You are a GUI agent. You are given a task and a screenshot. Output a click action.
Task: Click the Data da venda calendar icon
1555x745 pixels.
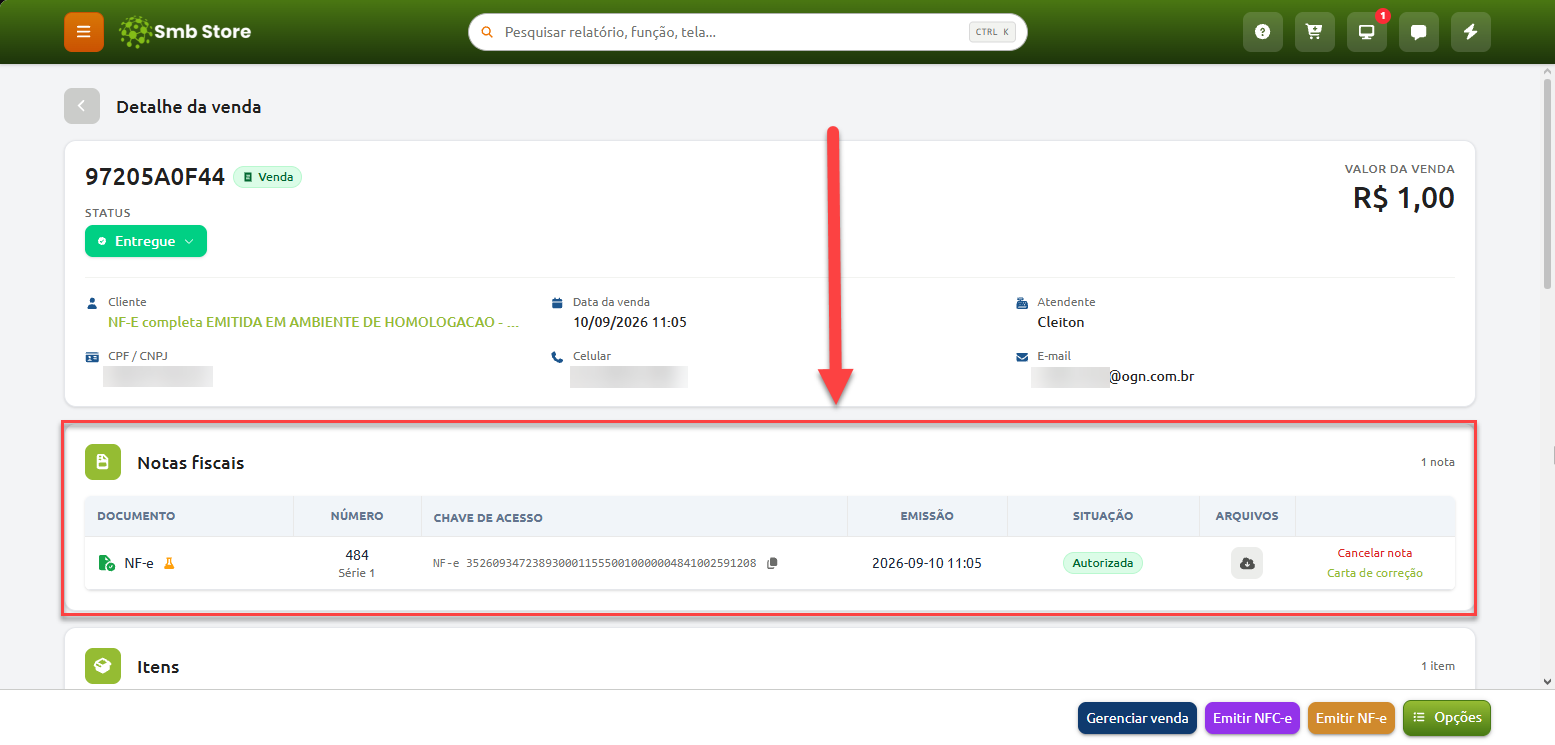pyautogui.click(x=557, y=302)
